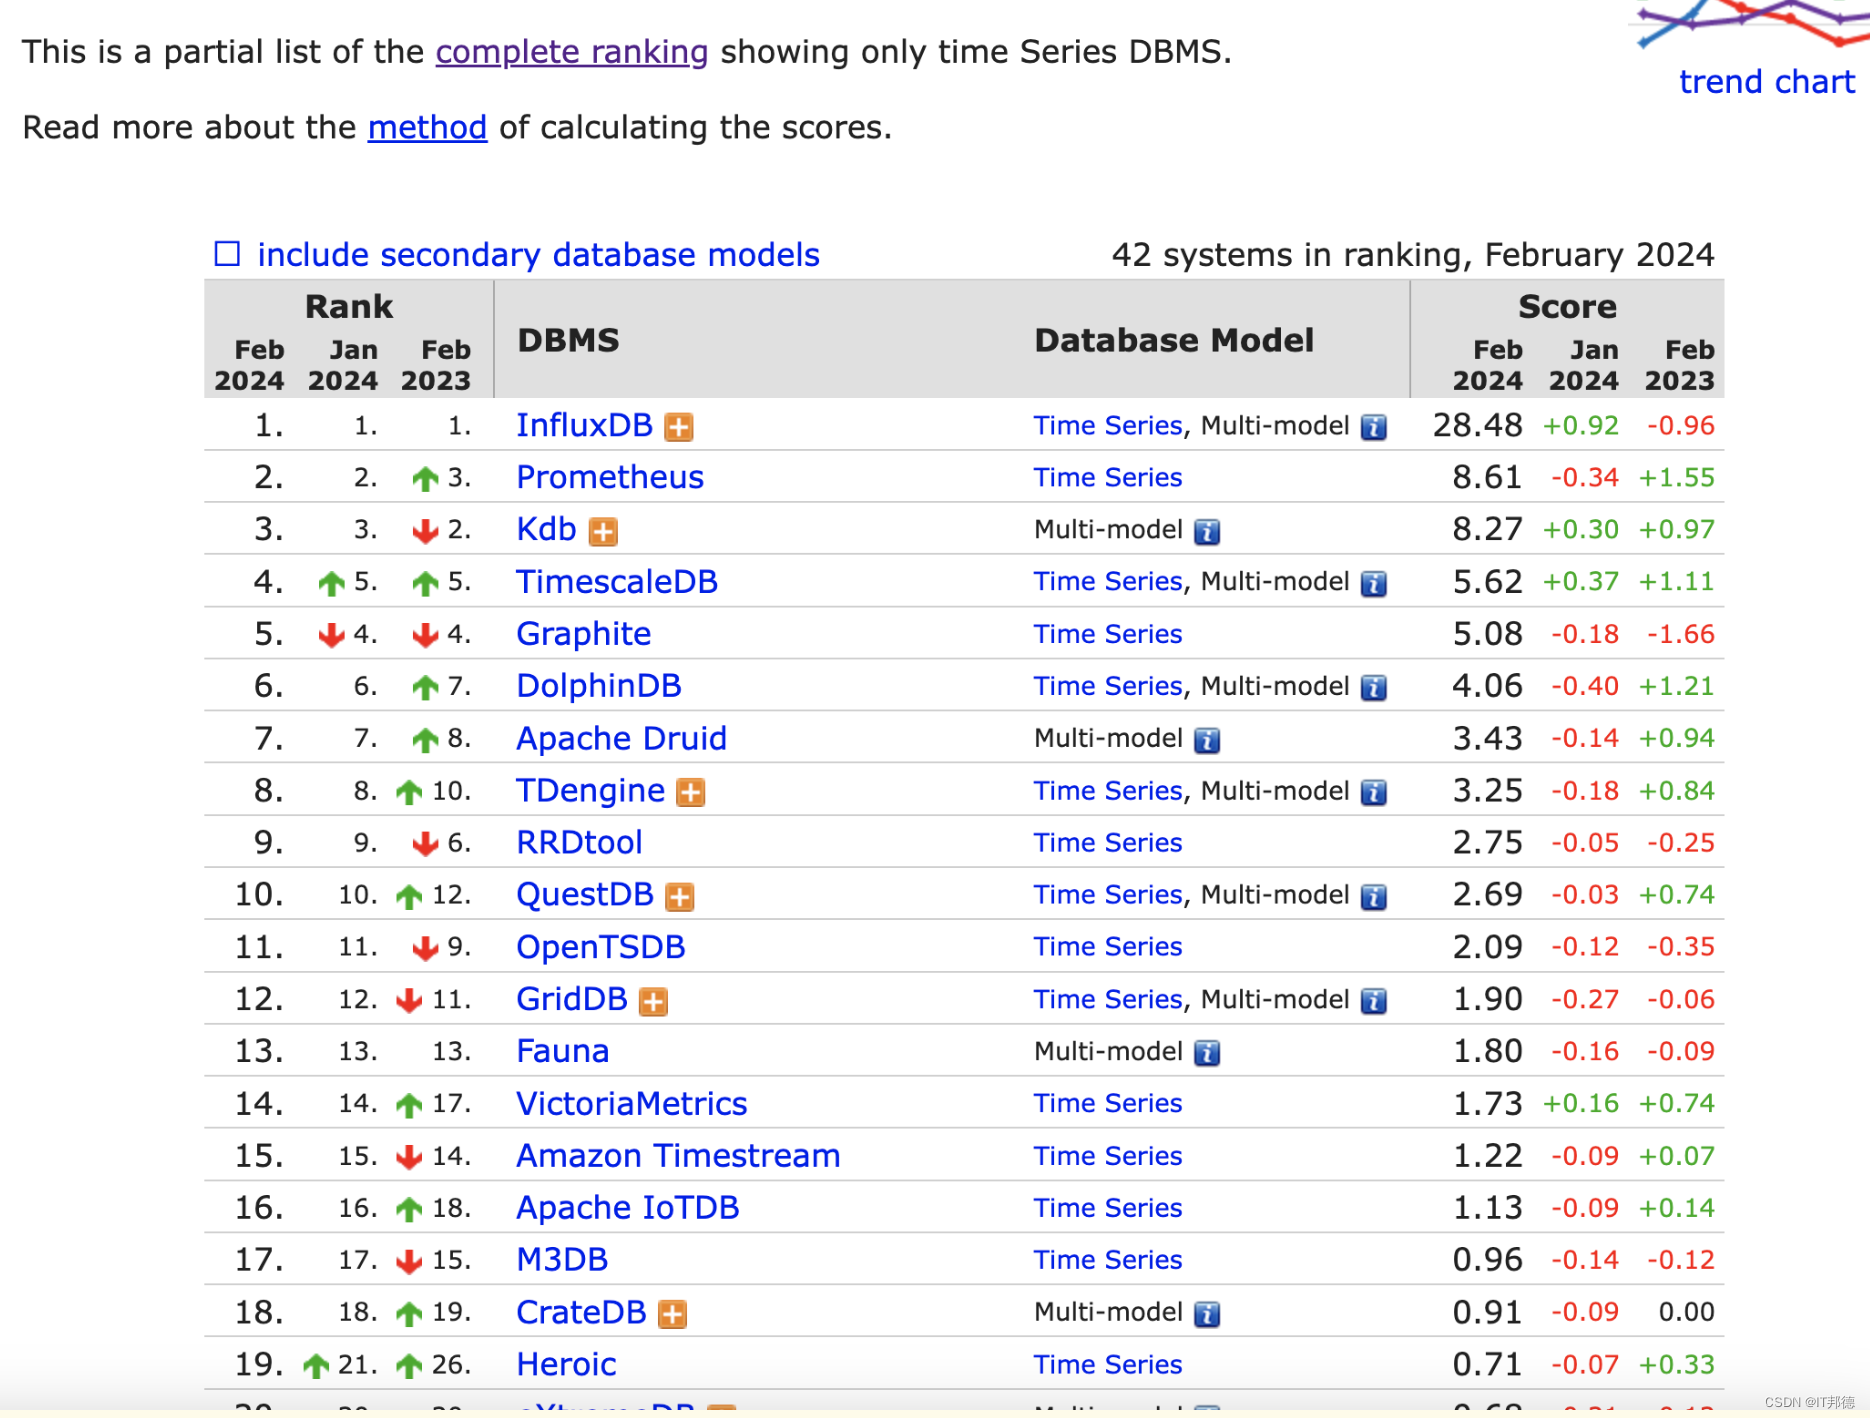Click the Time Series link in M3DB row
The image size is (1870, 1418).
tap(1108, 1260)
